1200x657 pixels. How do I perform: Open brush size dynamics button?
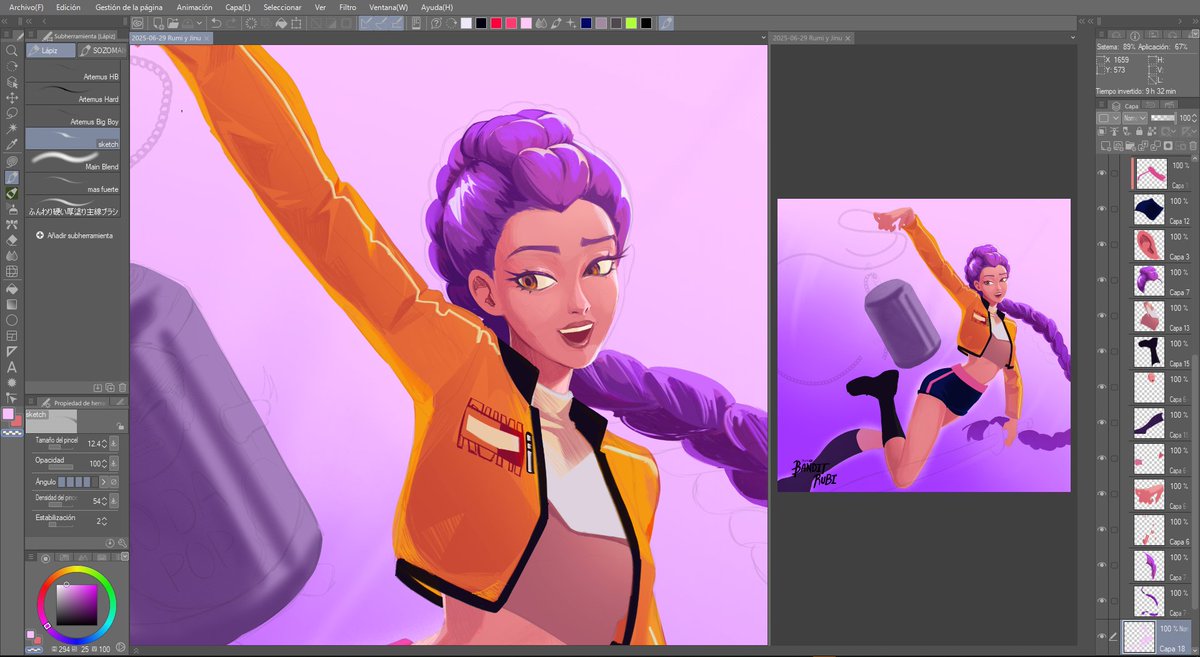tap(113, 443)
